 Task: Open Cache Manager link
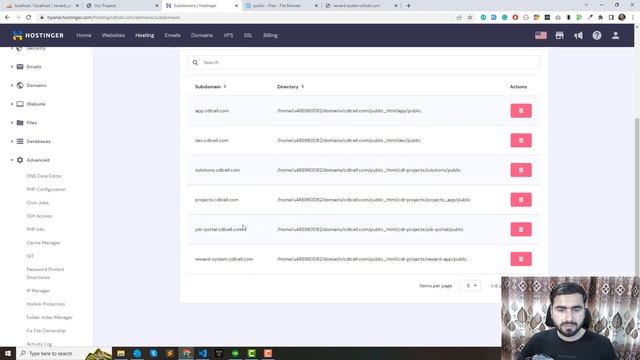pyautogui.click(x=43, y=243)
